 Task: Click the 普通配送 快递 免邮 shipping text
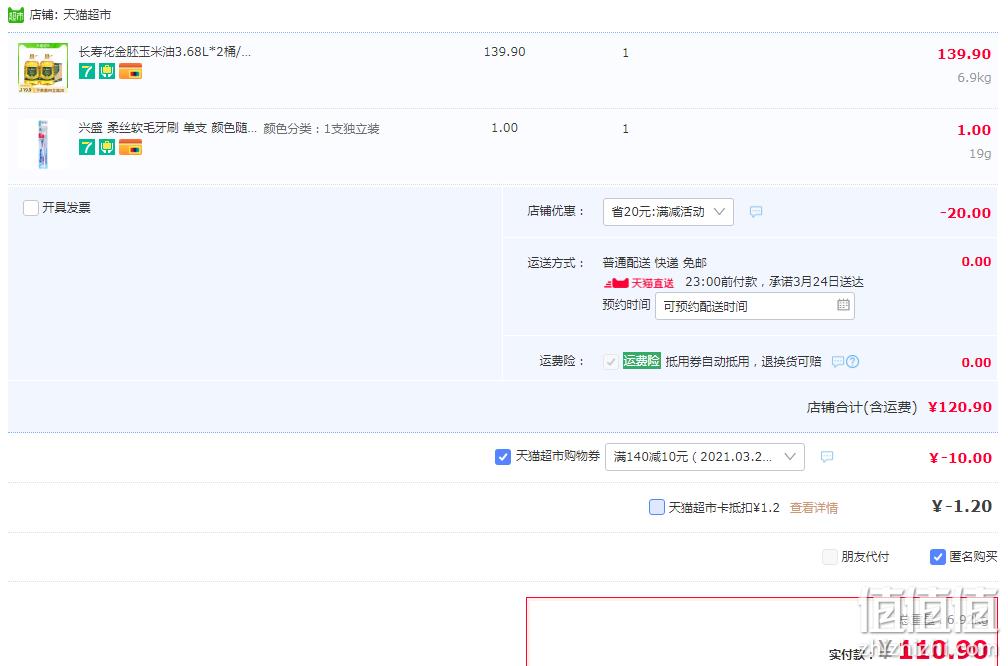[654, 262]
